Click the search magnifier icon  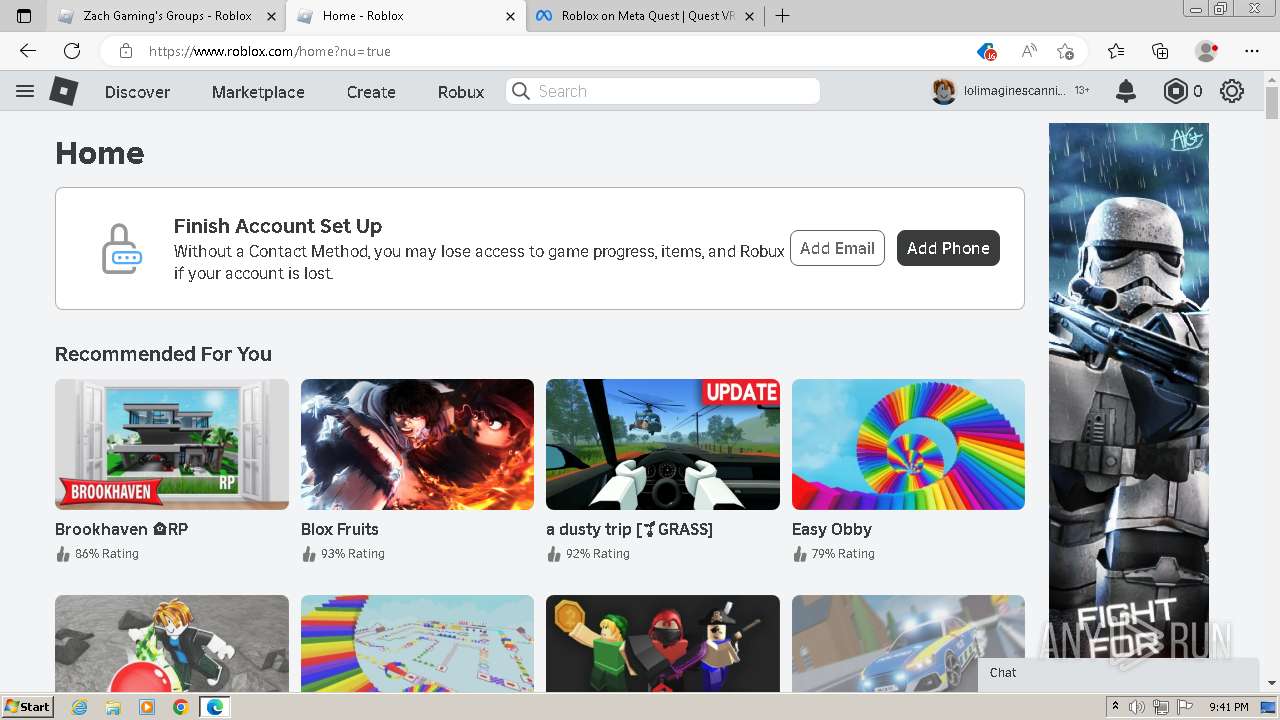(x=520, y=91)
